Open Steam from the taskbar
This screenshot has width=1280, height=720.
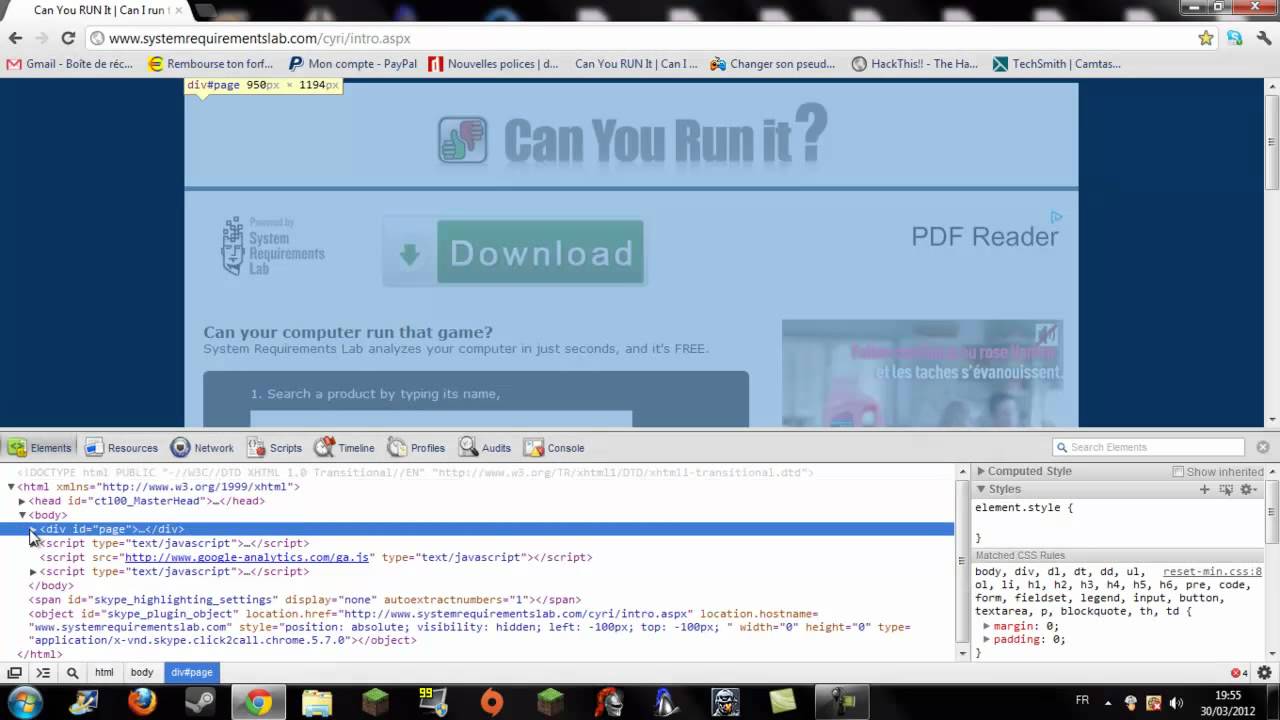pyautogui.click(x=200, y=702)
